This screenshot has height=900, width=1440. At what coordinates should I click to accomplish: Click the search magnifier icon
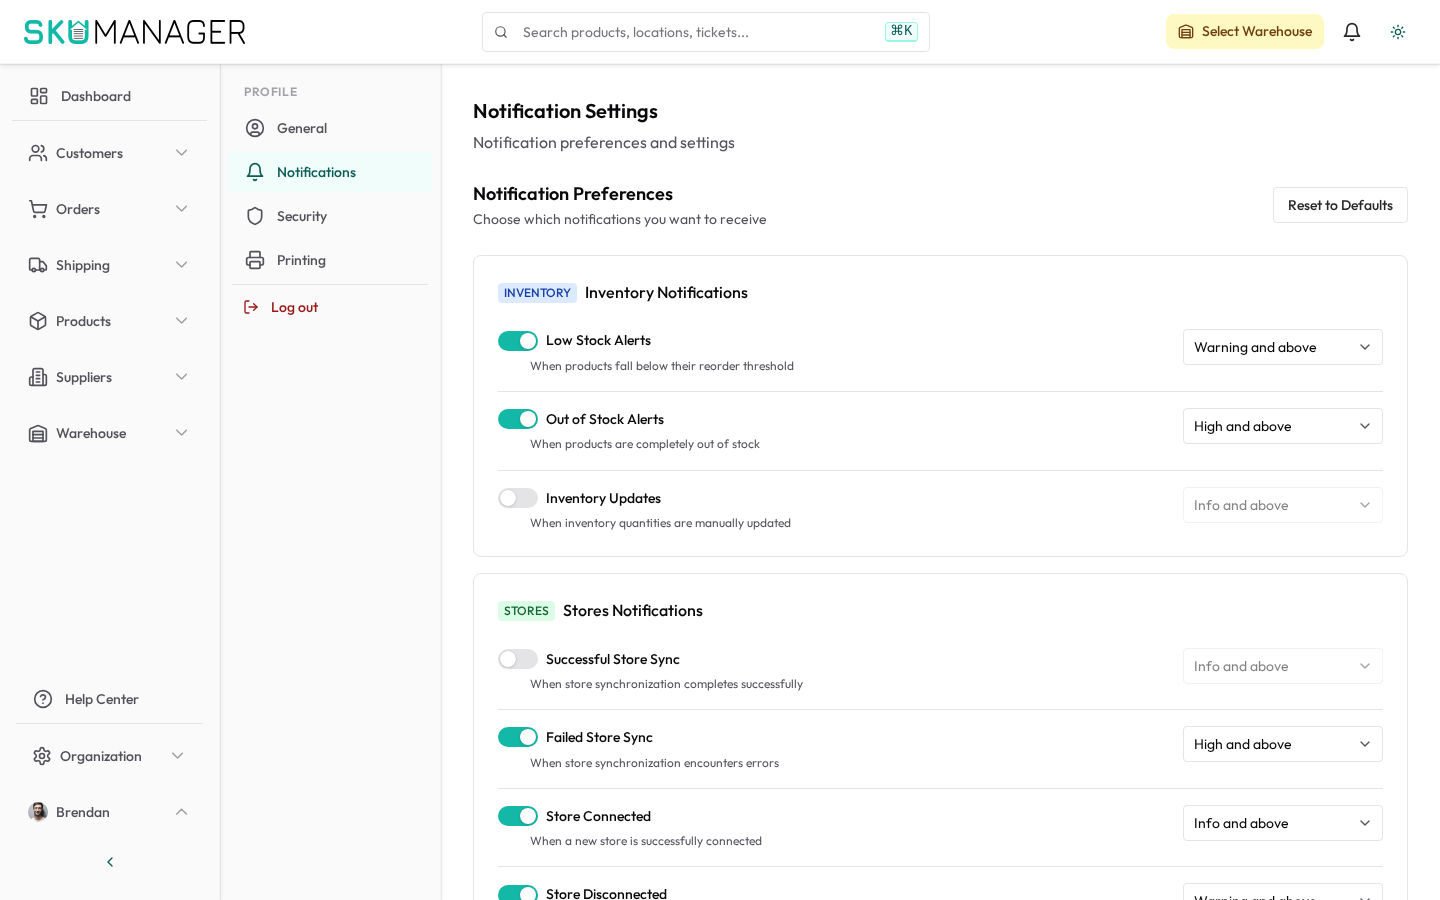pos(501,32)
